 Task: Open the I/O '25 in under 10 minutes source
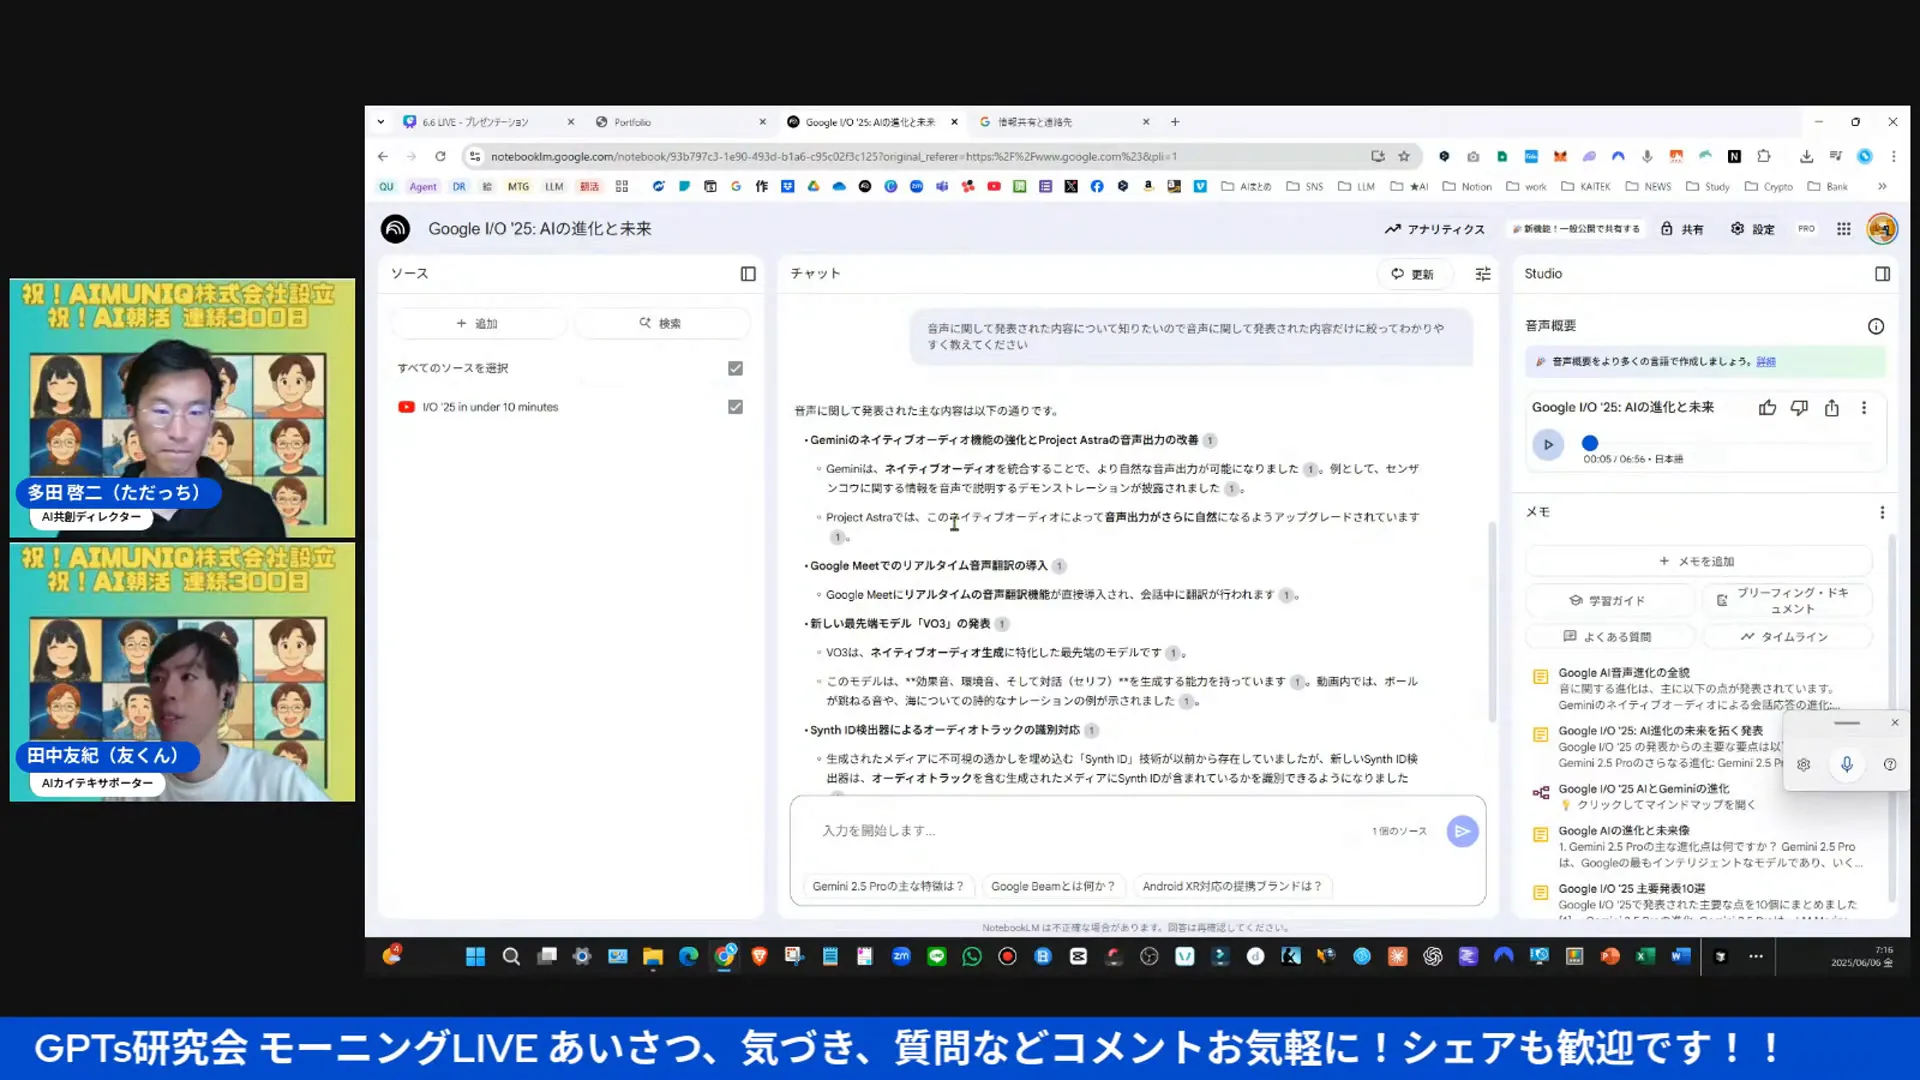click(x=490, y=407)
